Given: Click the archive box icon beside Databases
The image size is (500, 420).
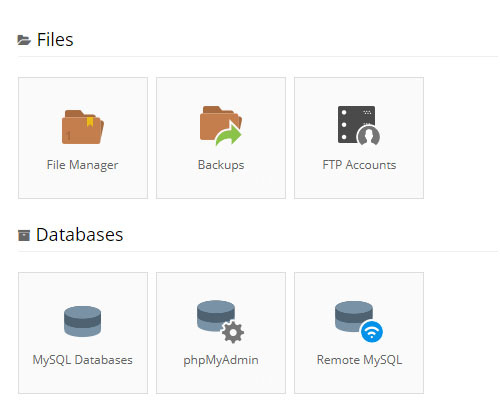Looking at the screenshot, I should click(x=24, y=235).
